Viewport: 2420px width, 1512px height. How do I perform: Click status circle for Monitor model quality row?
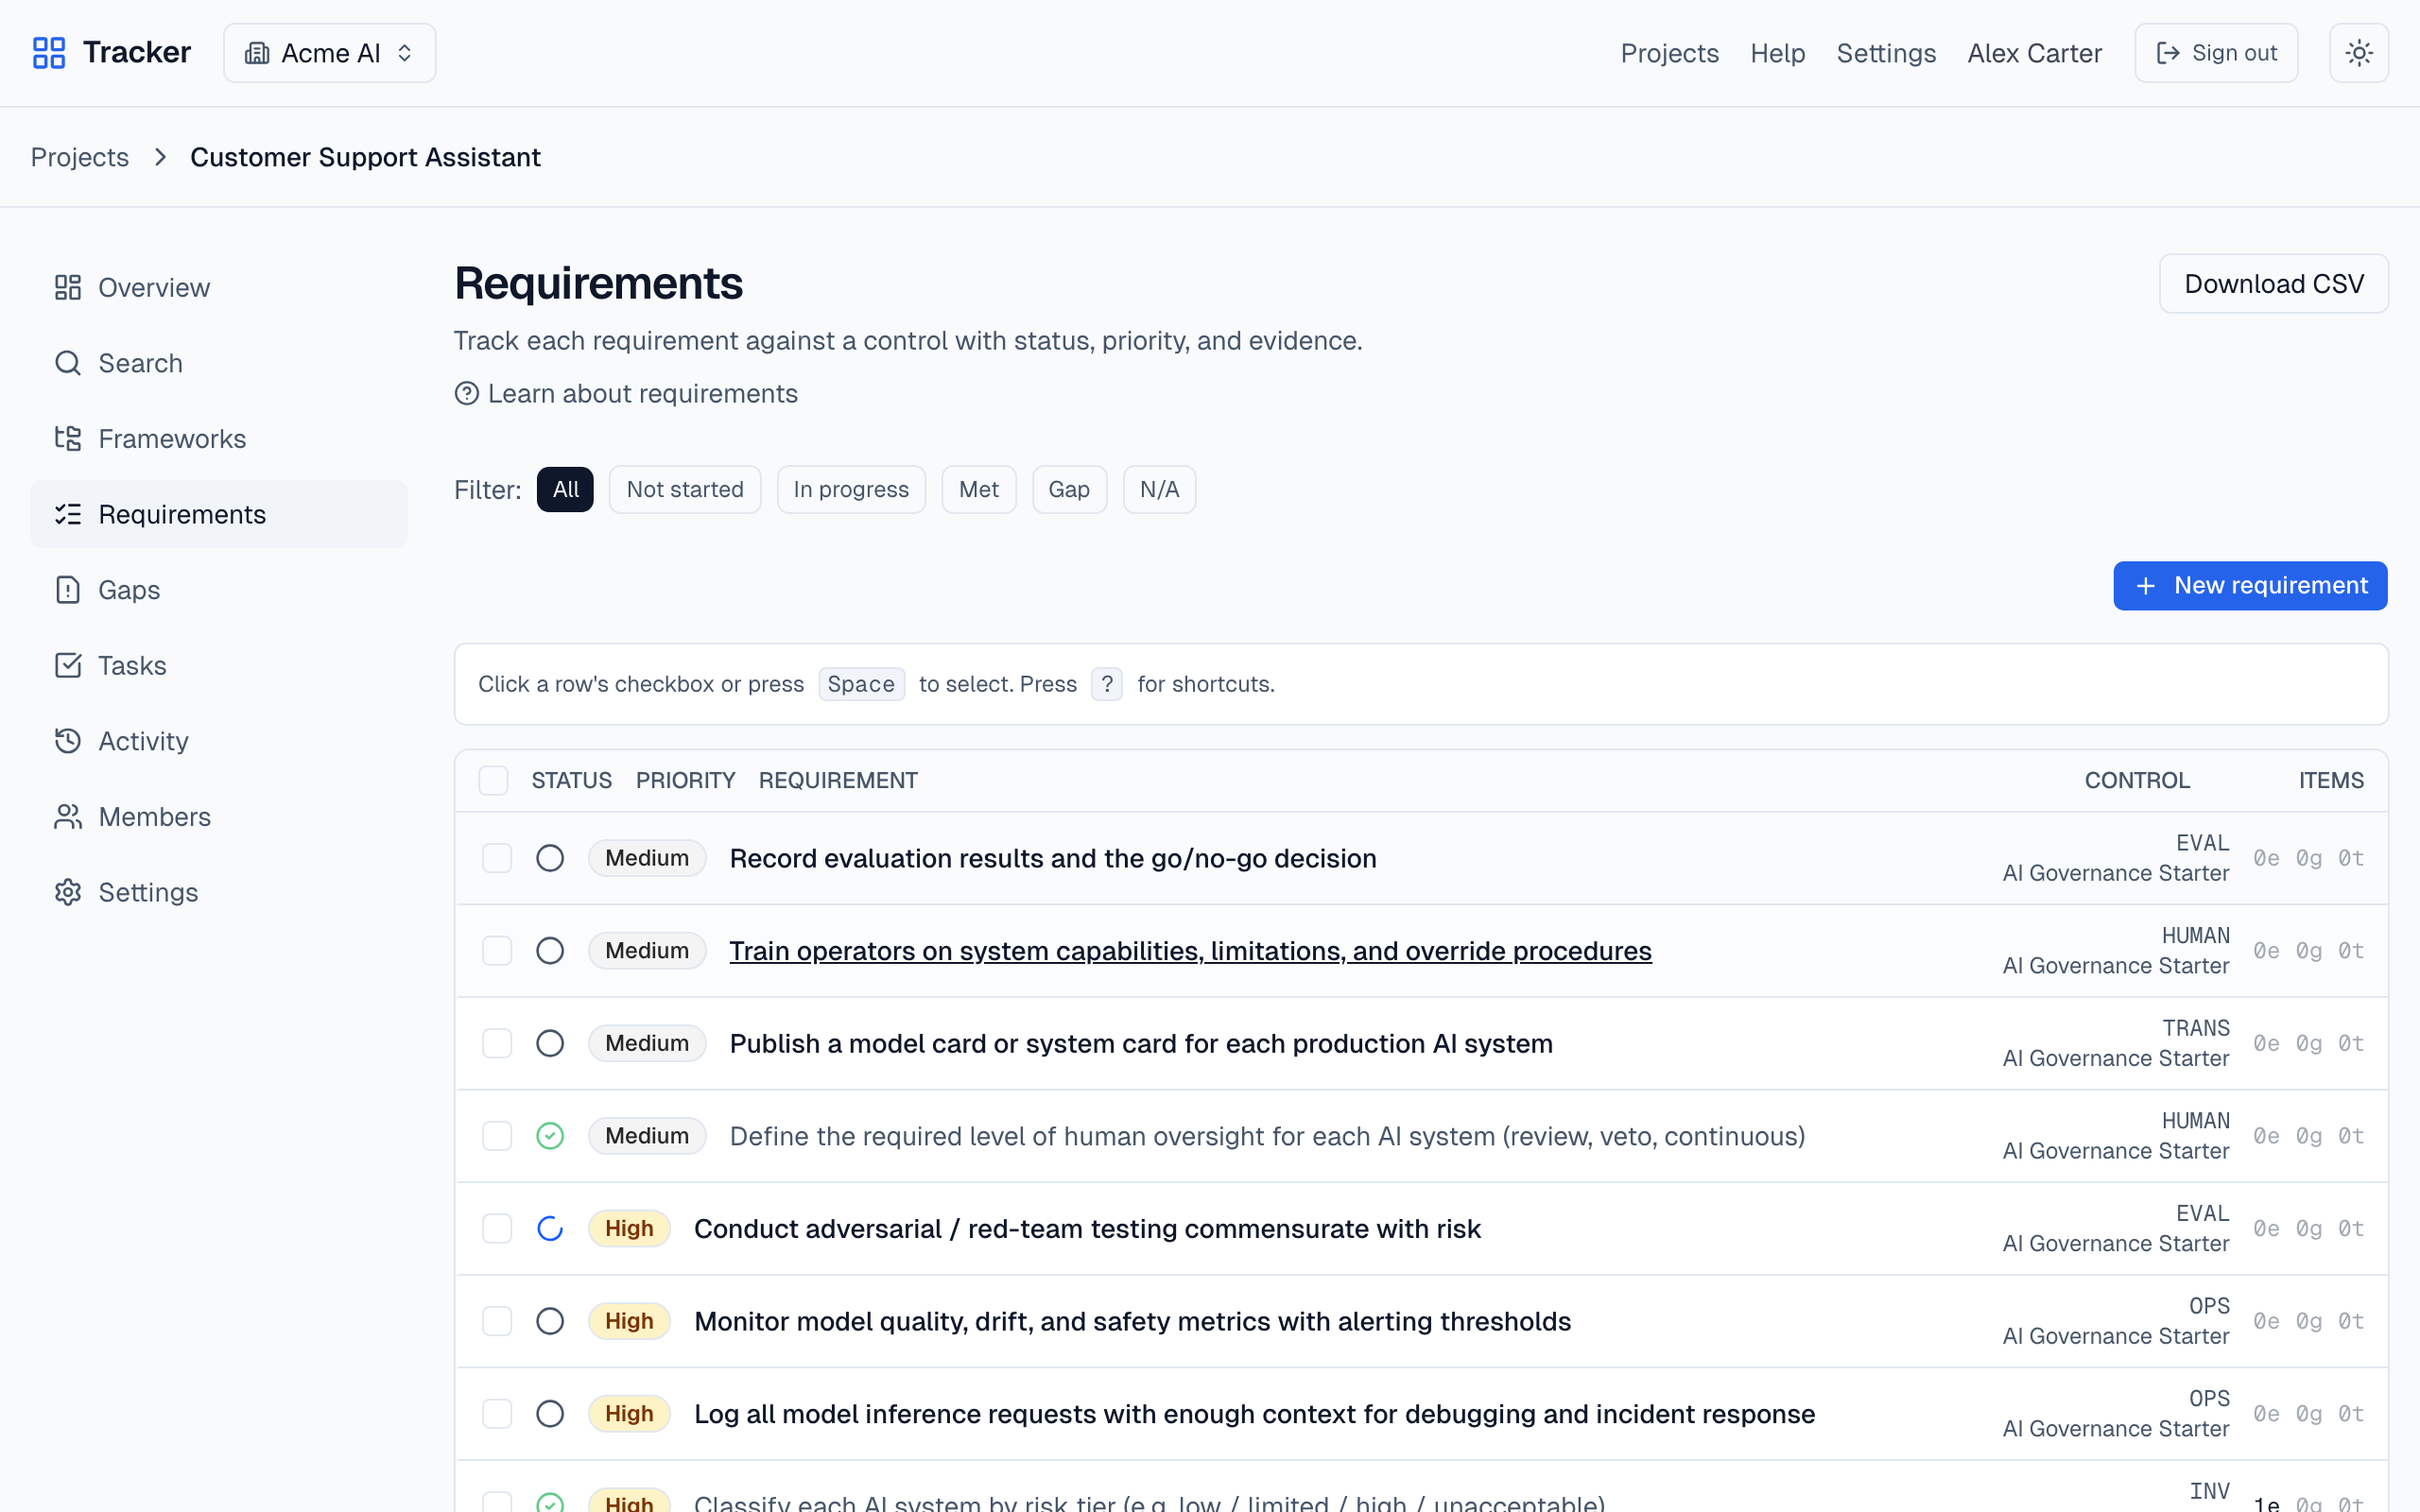550,1321
